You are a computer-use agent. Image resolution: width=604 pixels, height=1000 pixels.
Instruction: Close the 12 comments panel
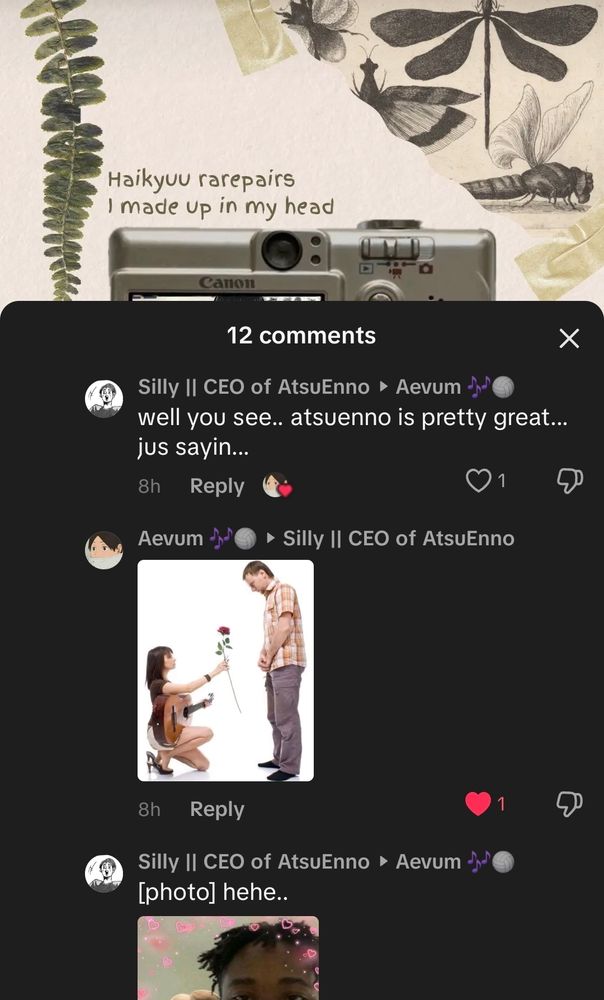(568, 338)
